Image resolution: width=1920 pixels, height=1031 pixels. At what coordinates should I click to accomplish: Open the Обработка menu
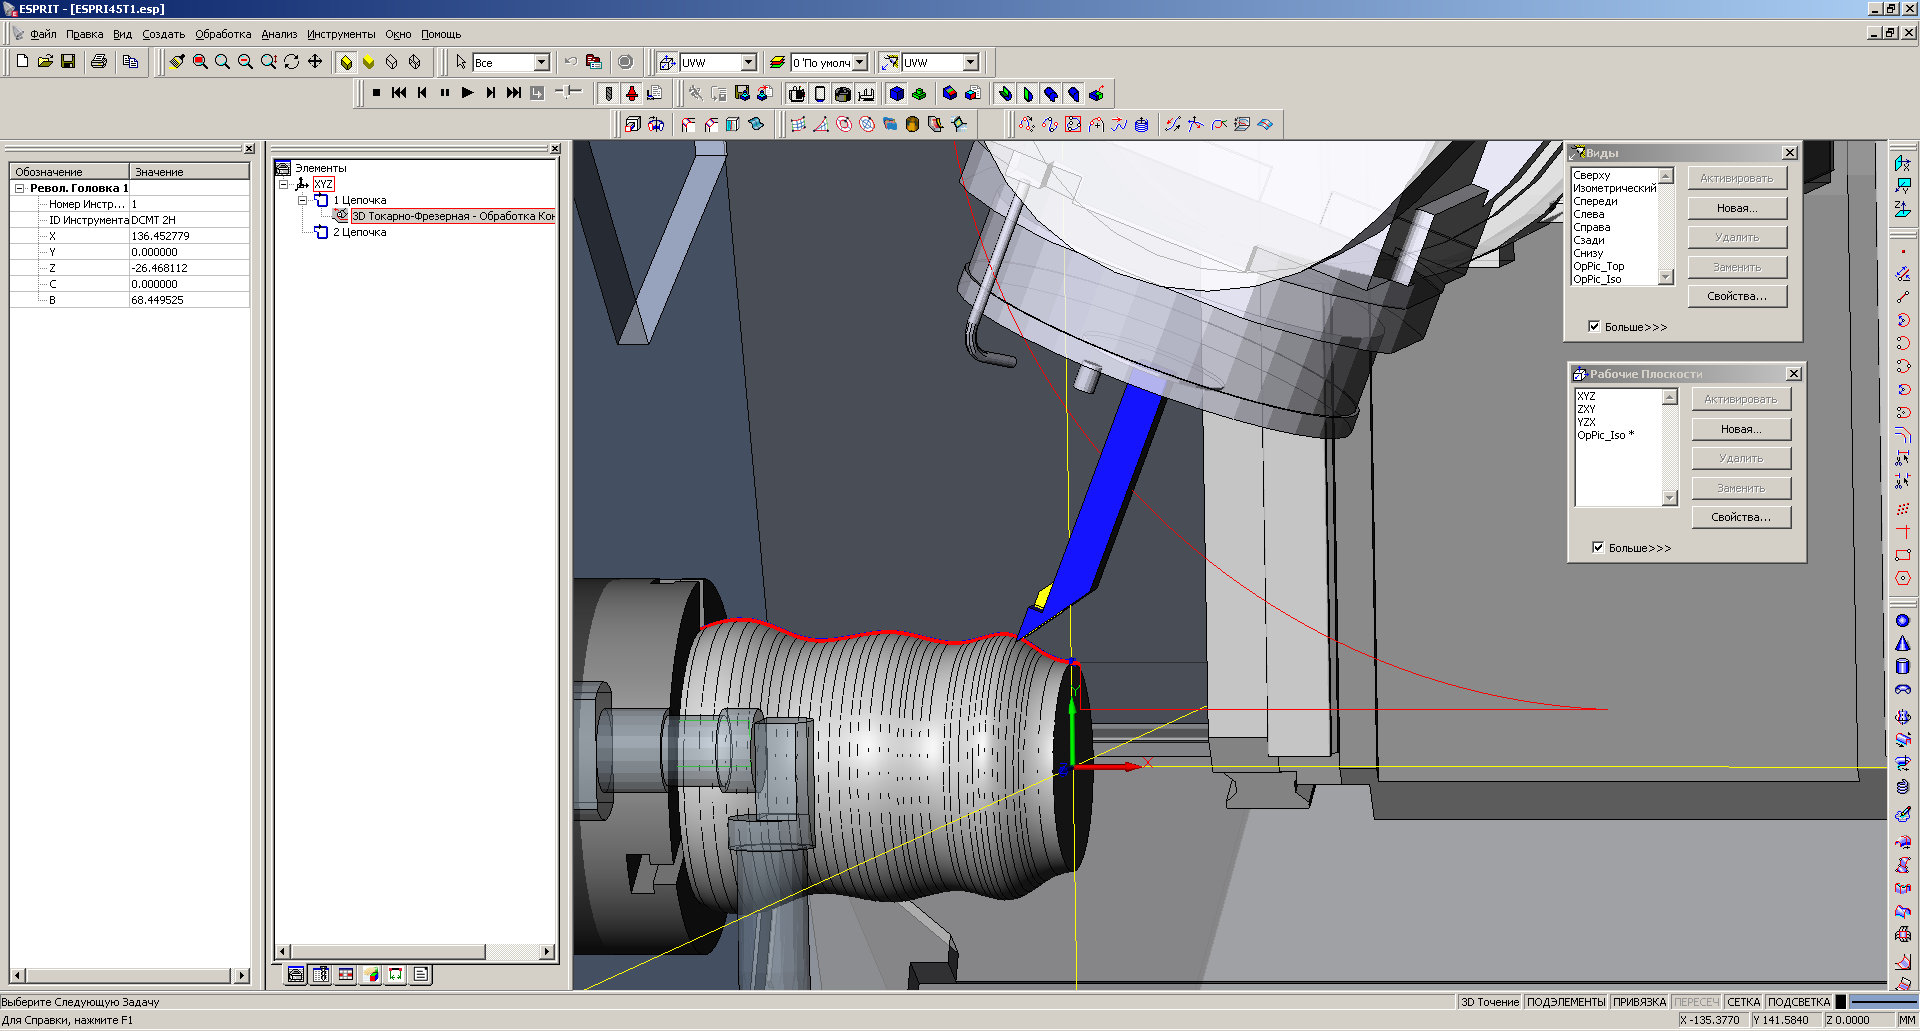point(223,34)
